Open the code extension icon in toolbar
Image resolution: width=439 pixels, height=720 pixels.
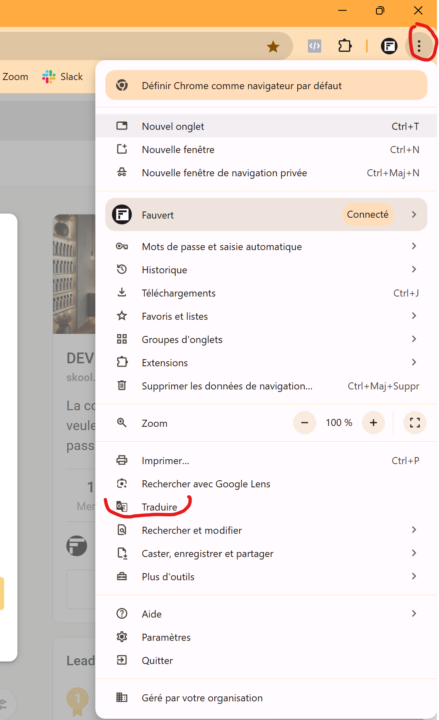pos(315,46)
